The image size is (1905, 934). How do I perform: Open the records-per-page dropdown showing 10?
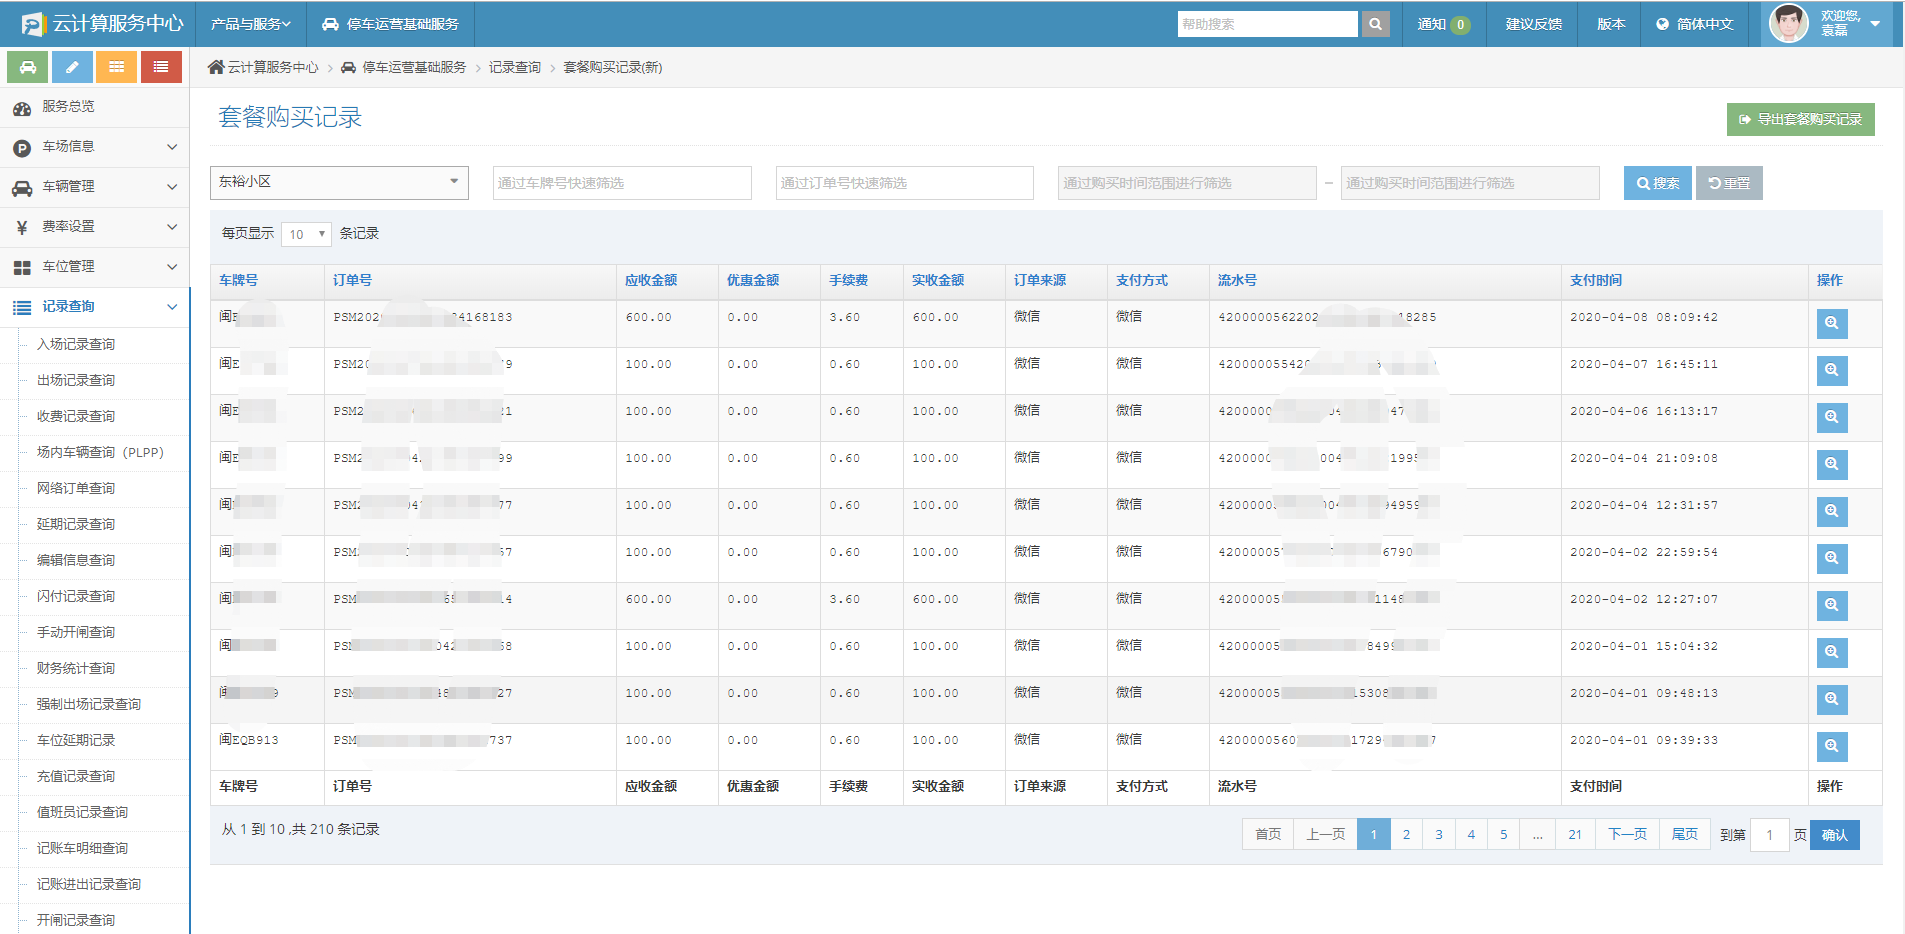(x=306, y=234)
